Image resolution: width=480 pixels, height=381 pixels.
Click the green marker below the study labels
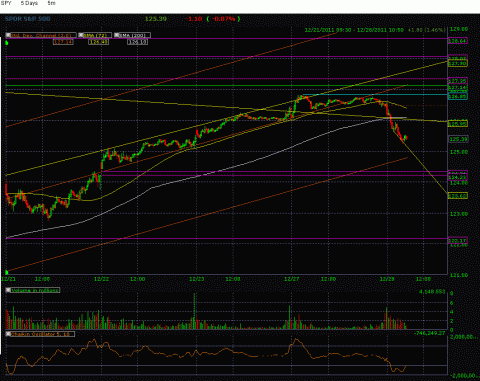7,42
